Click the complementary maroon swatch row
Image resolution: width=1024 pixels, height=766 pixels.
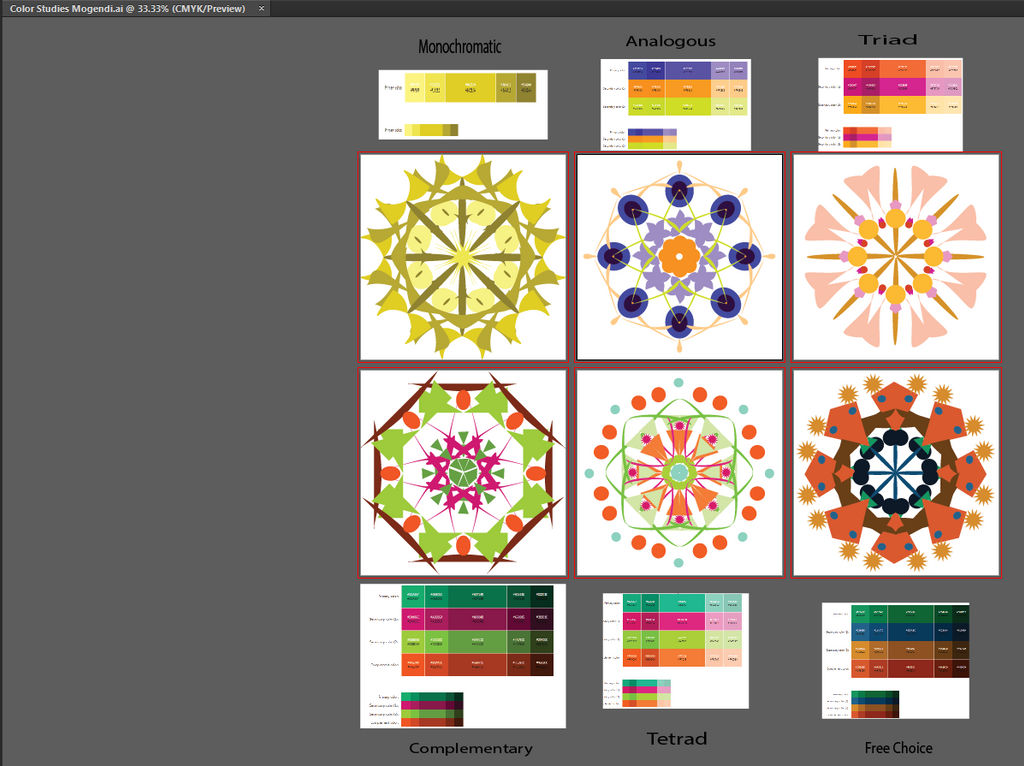pyautogui.click(x=477, y=619)
